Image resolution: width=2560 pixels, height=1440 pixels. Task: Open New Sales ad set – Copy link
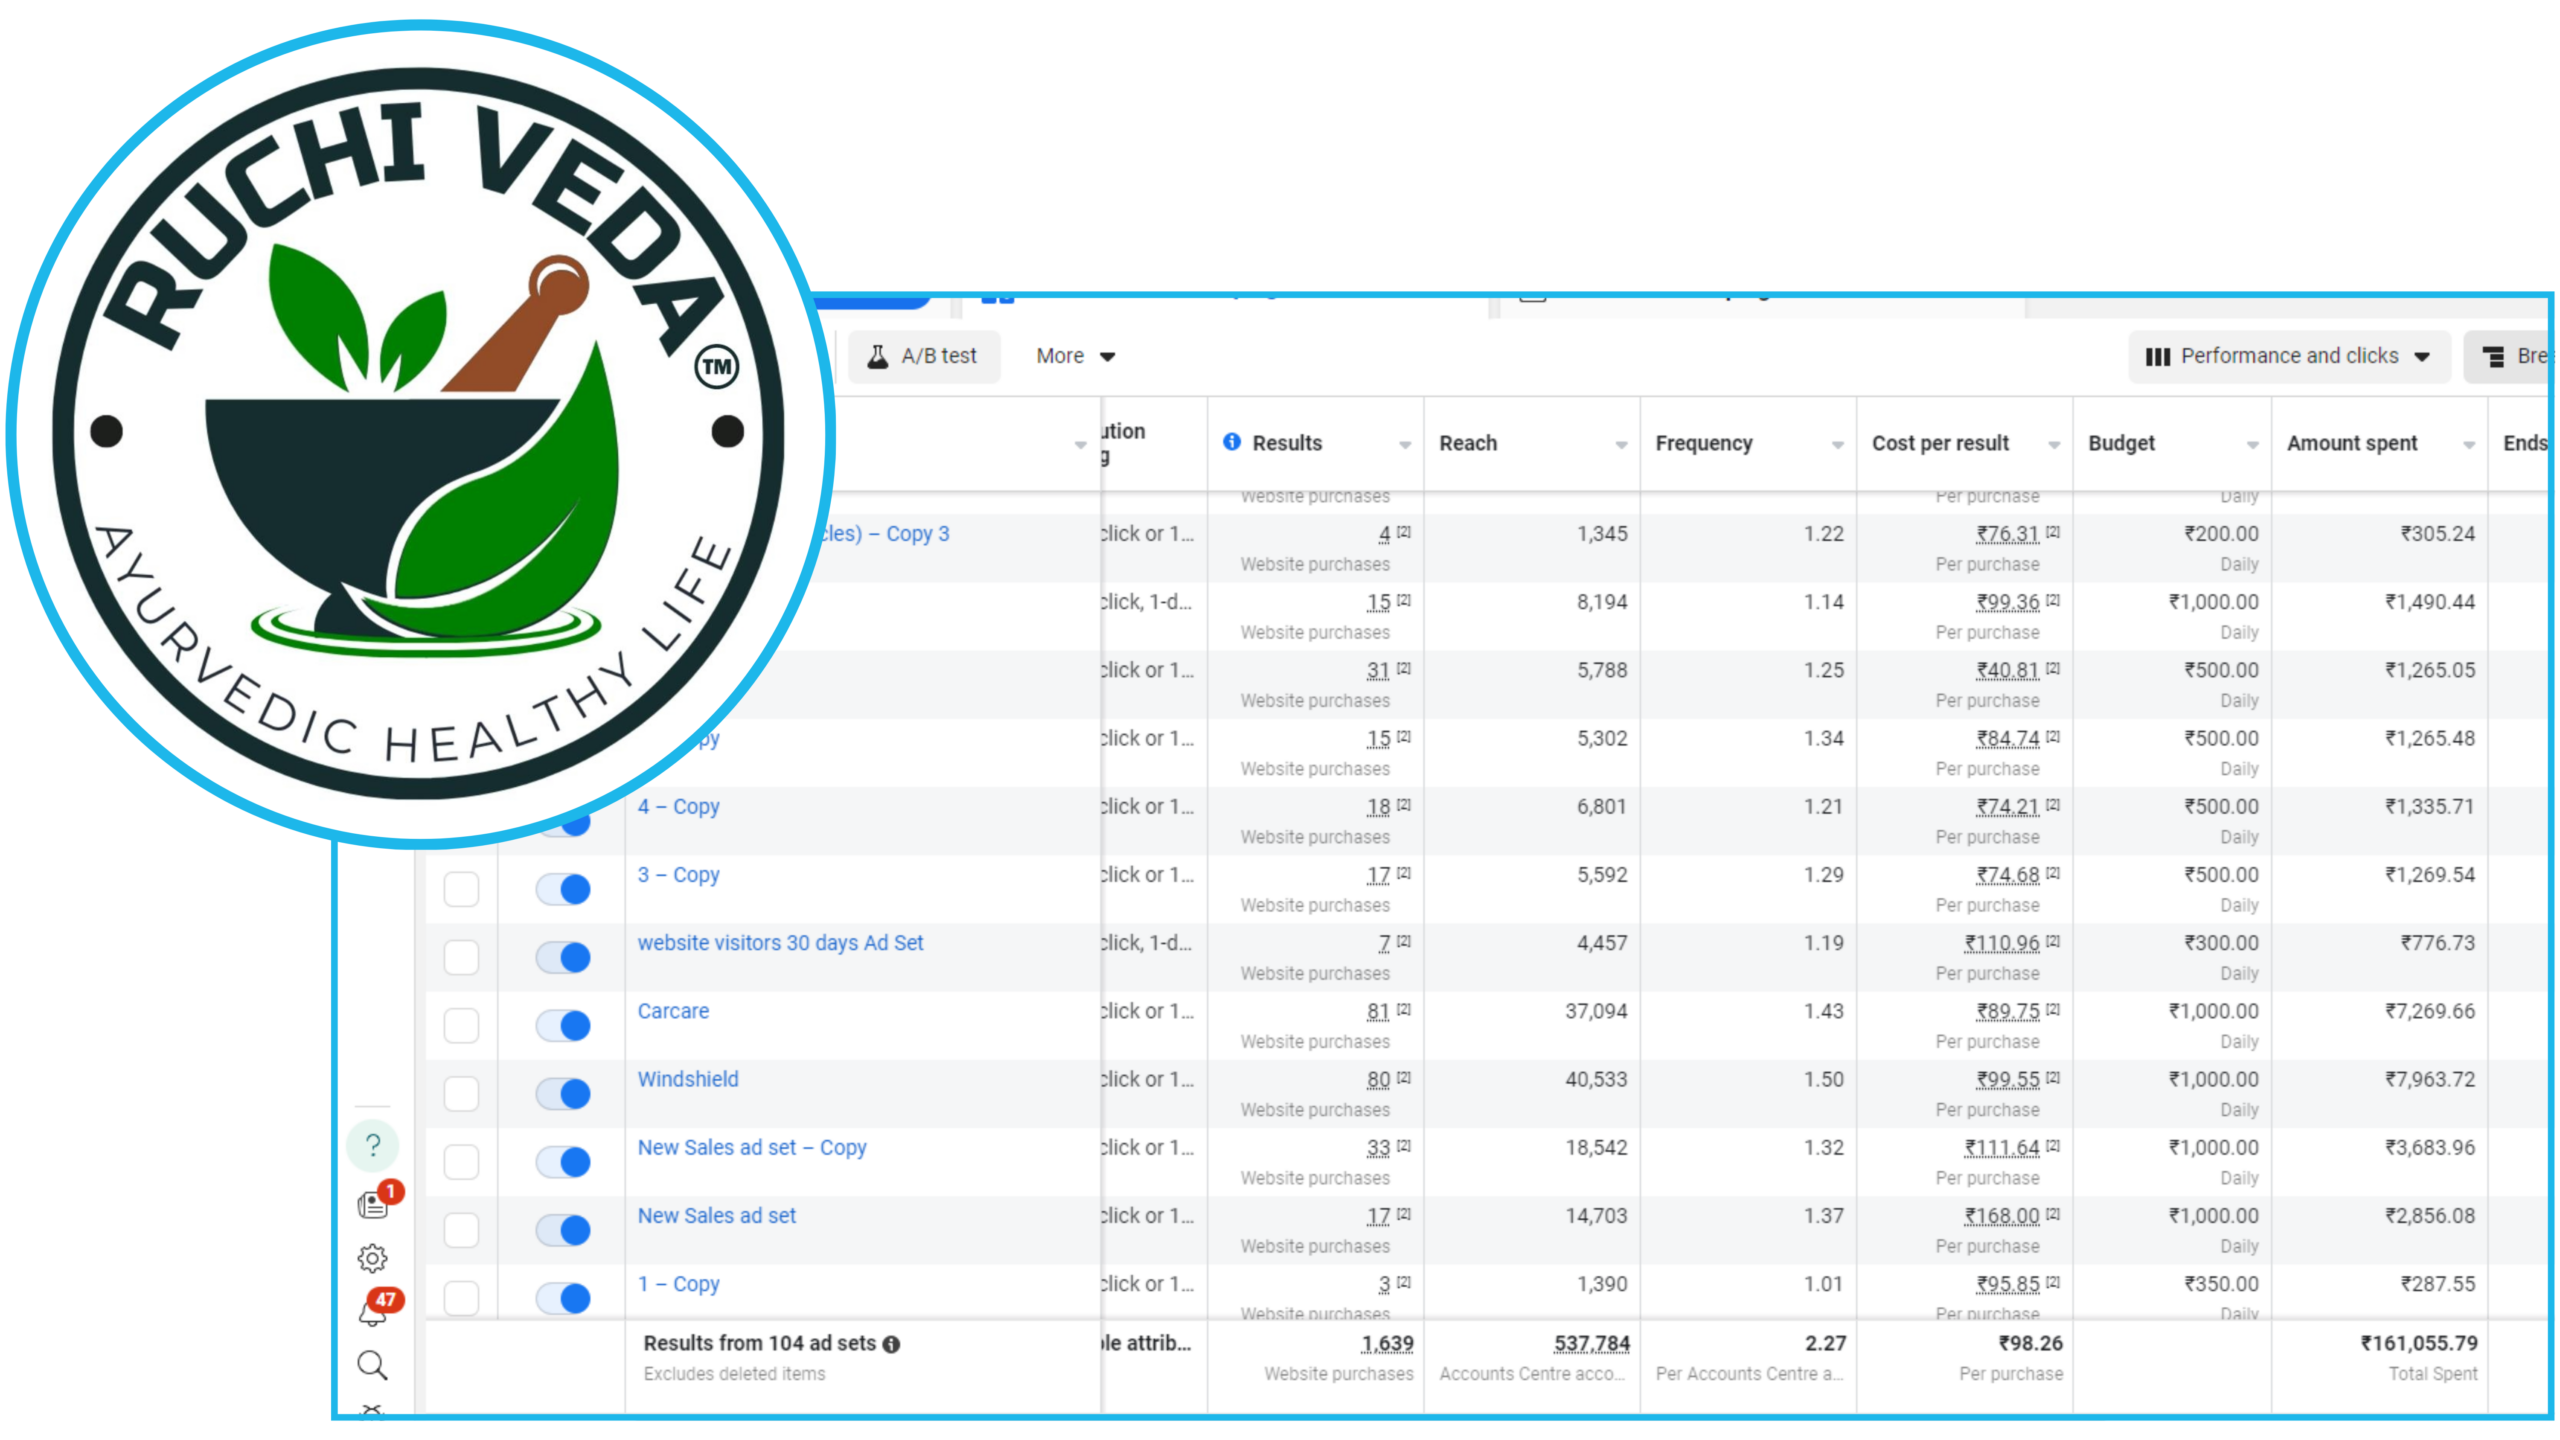(x=752, y=1148)
